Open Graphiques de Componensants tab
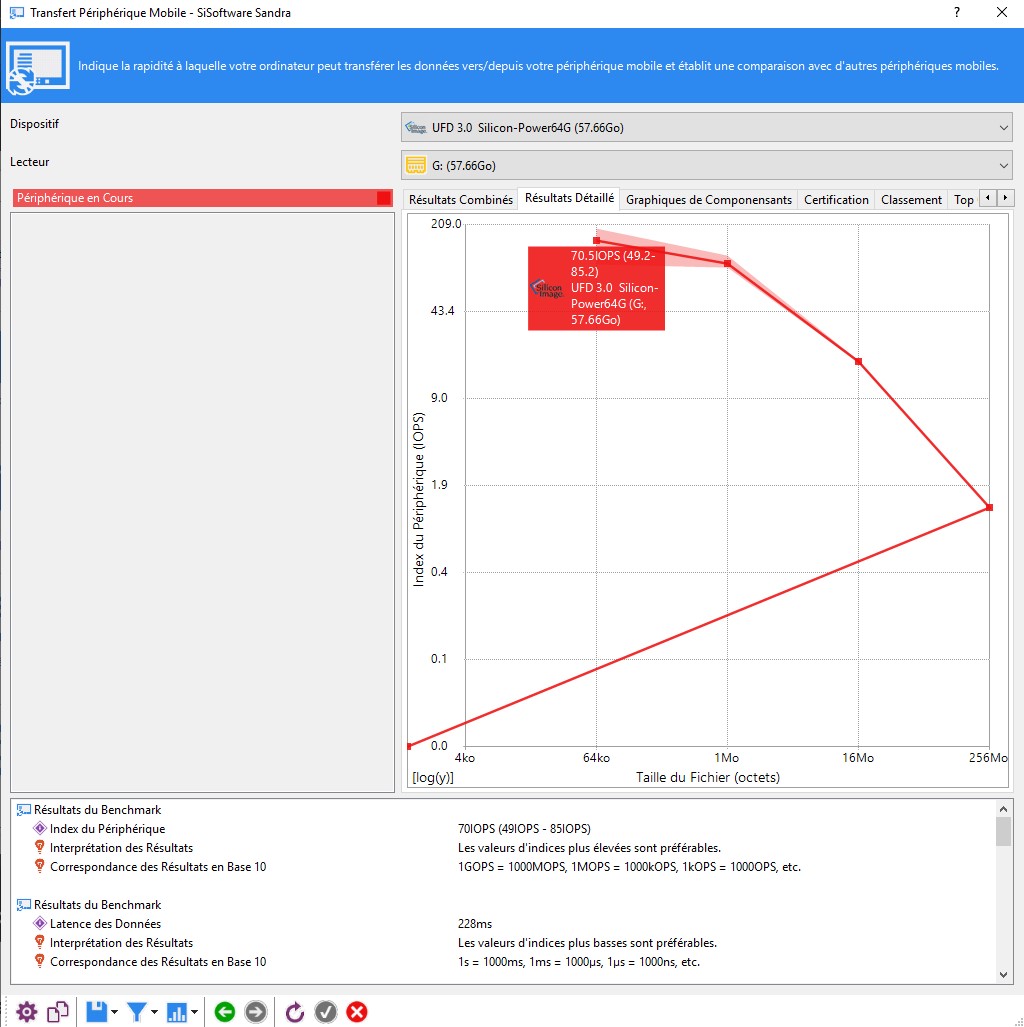This screenshot has width=1024, height=1027. [708, 199]
